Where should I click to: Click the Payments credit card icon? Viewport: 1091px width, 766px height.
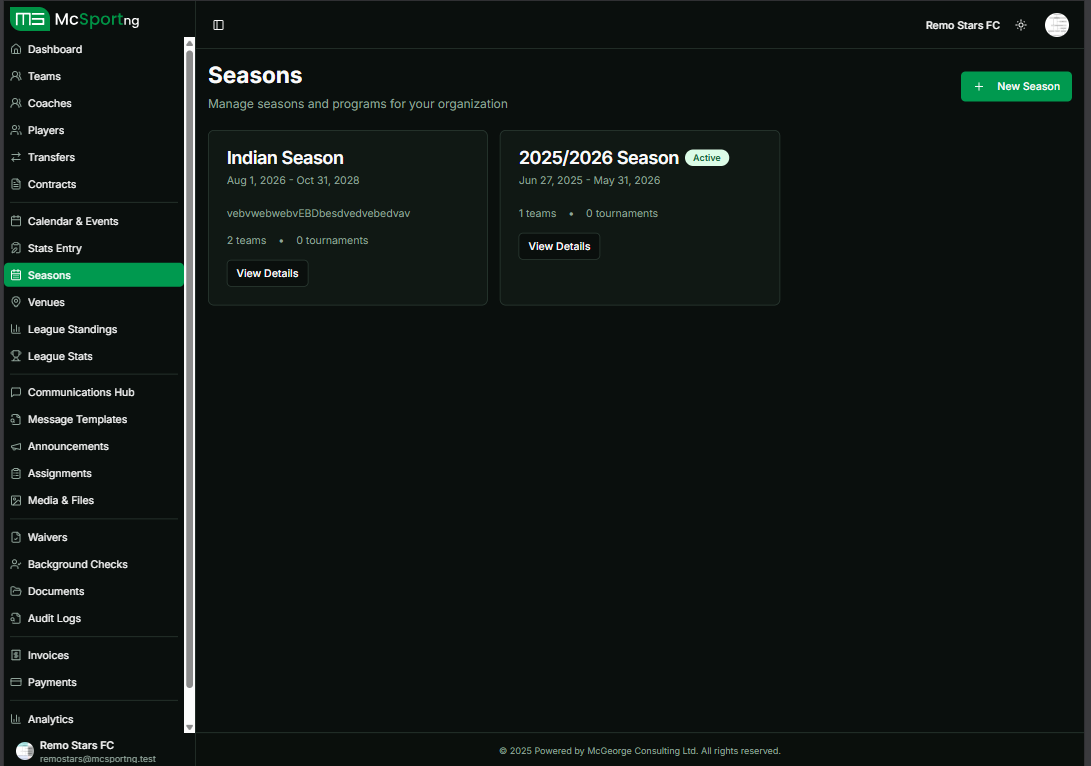(16, 682)
